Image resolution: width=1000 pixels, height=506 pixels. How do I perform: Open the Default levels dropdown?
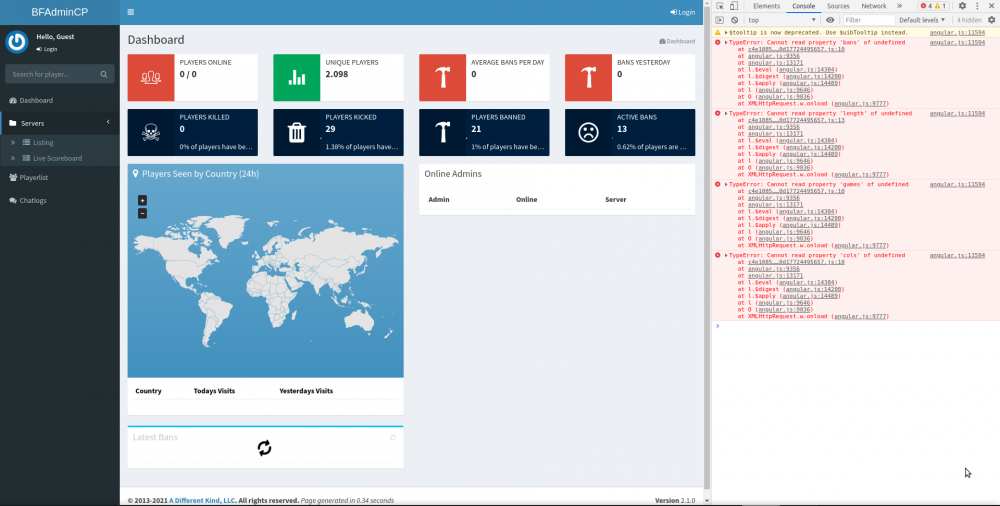tap(923, 20)
